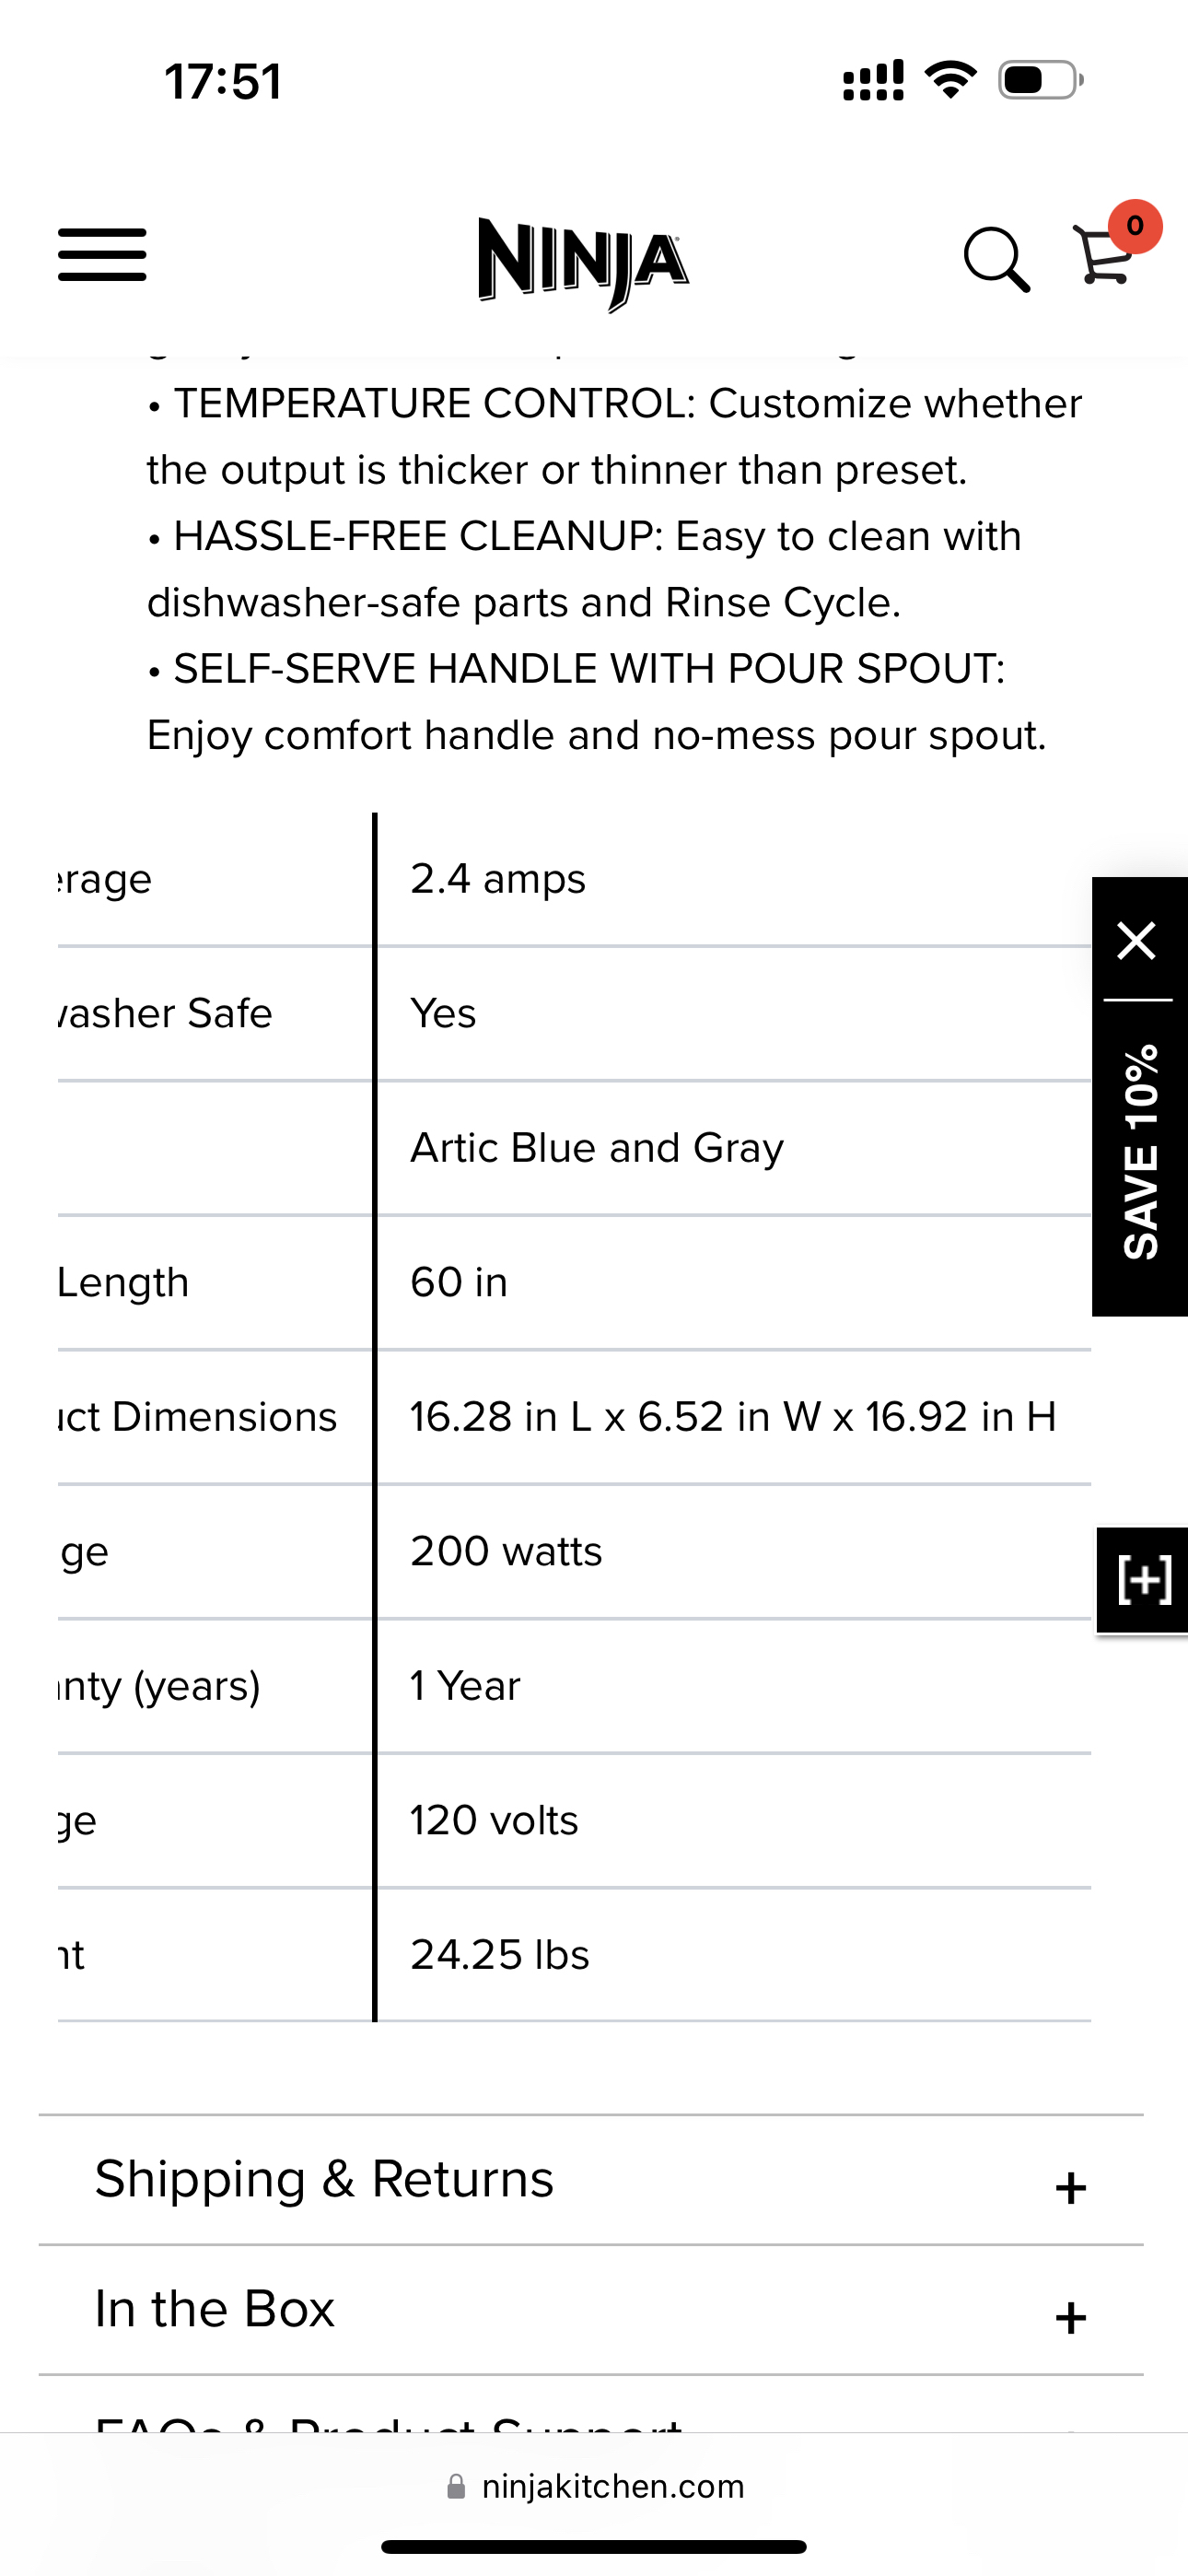Open search with the magnifier icon

point(996,259)
